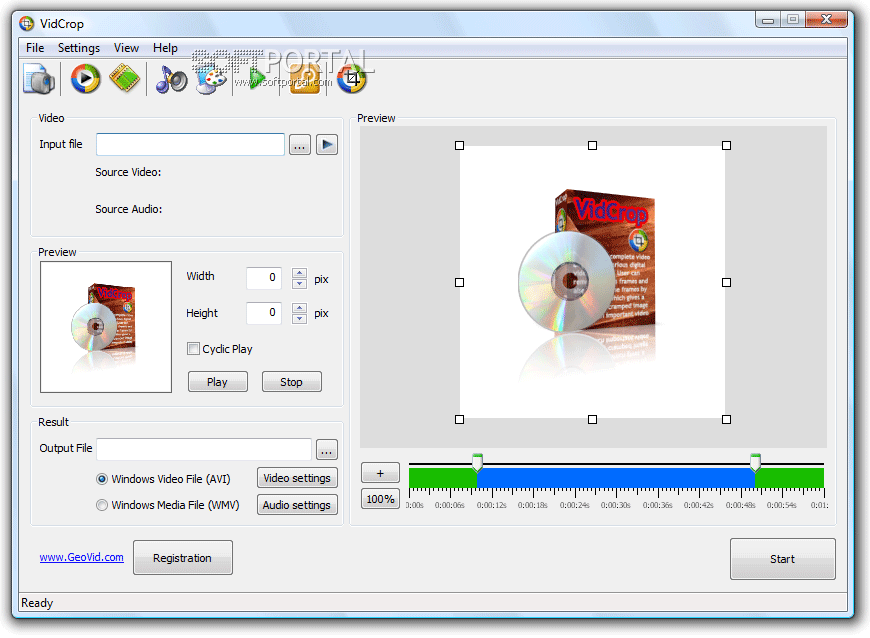
Task: Open Video settings
Action: [x=297, y=478]
